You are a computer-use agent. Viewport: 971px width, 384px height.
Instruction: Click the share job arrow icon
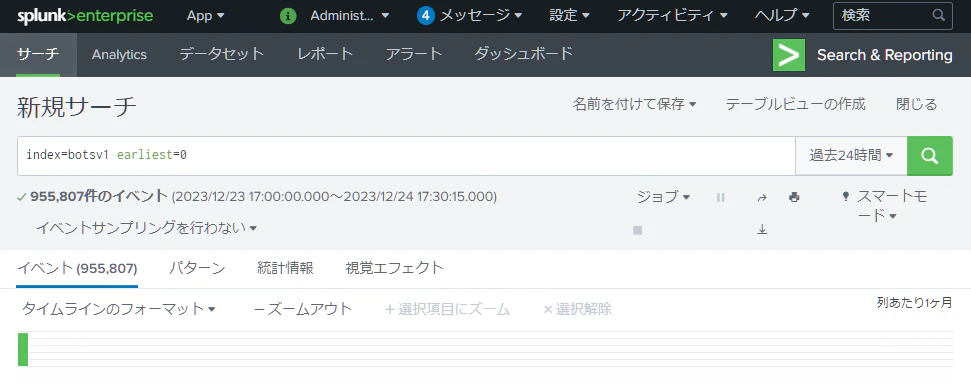[x=762, y=198]
